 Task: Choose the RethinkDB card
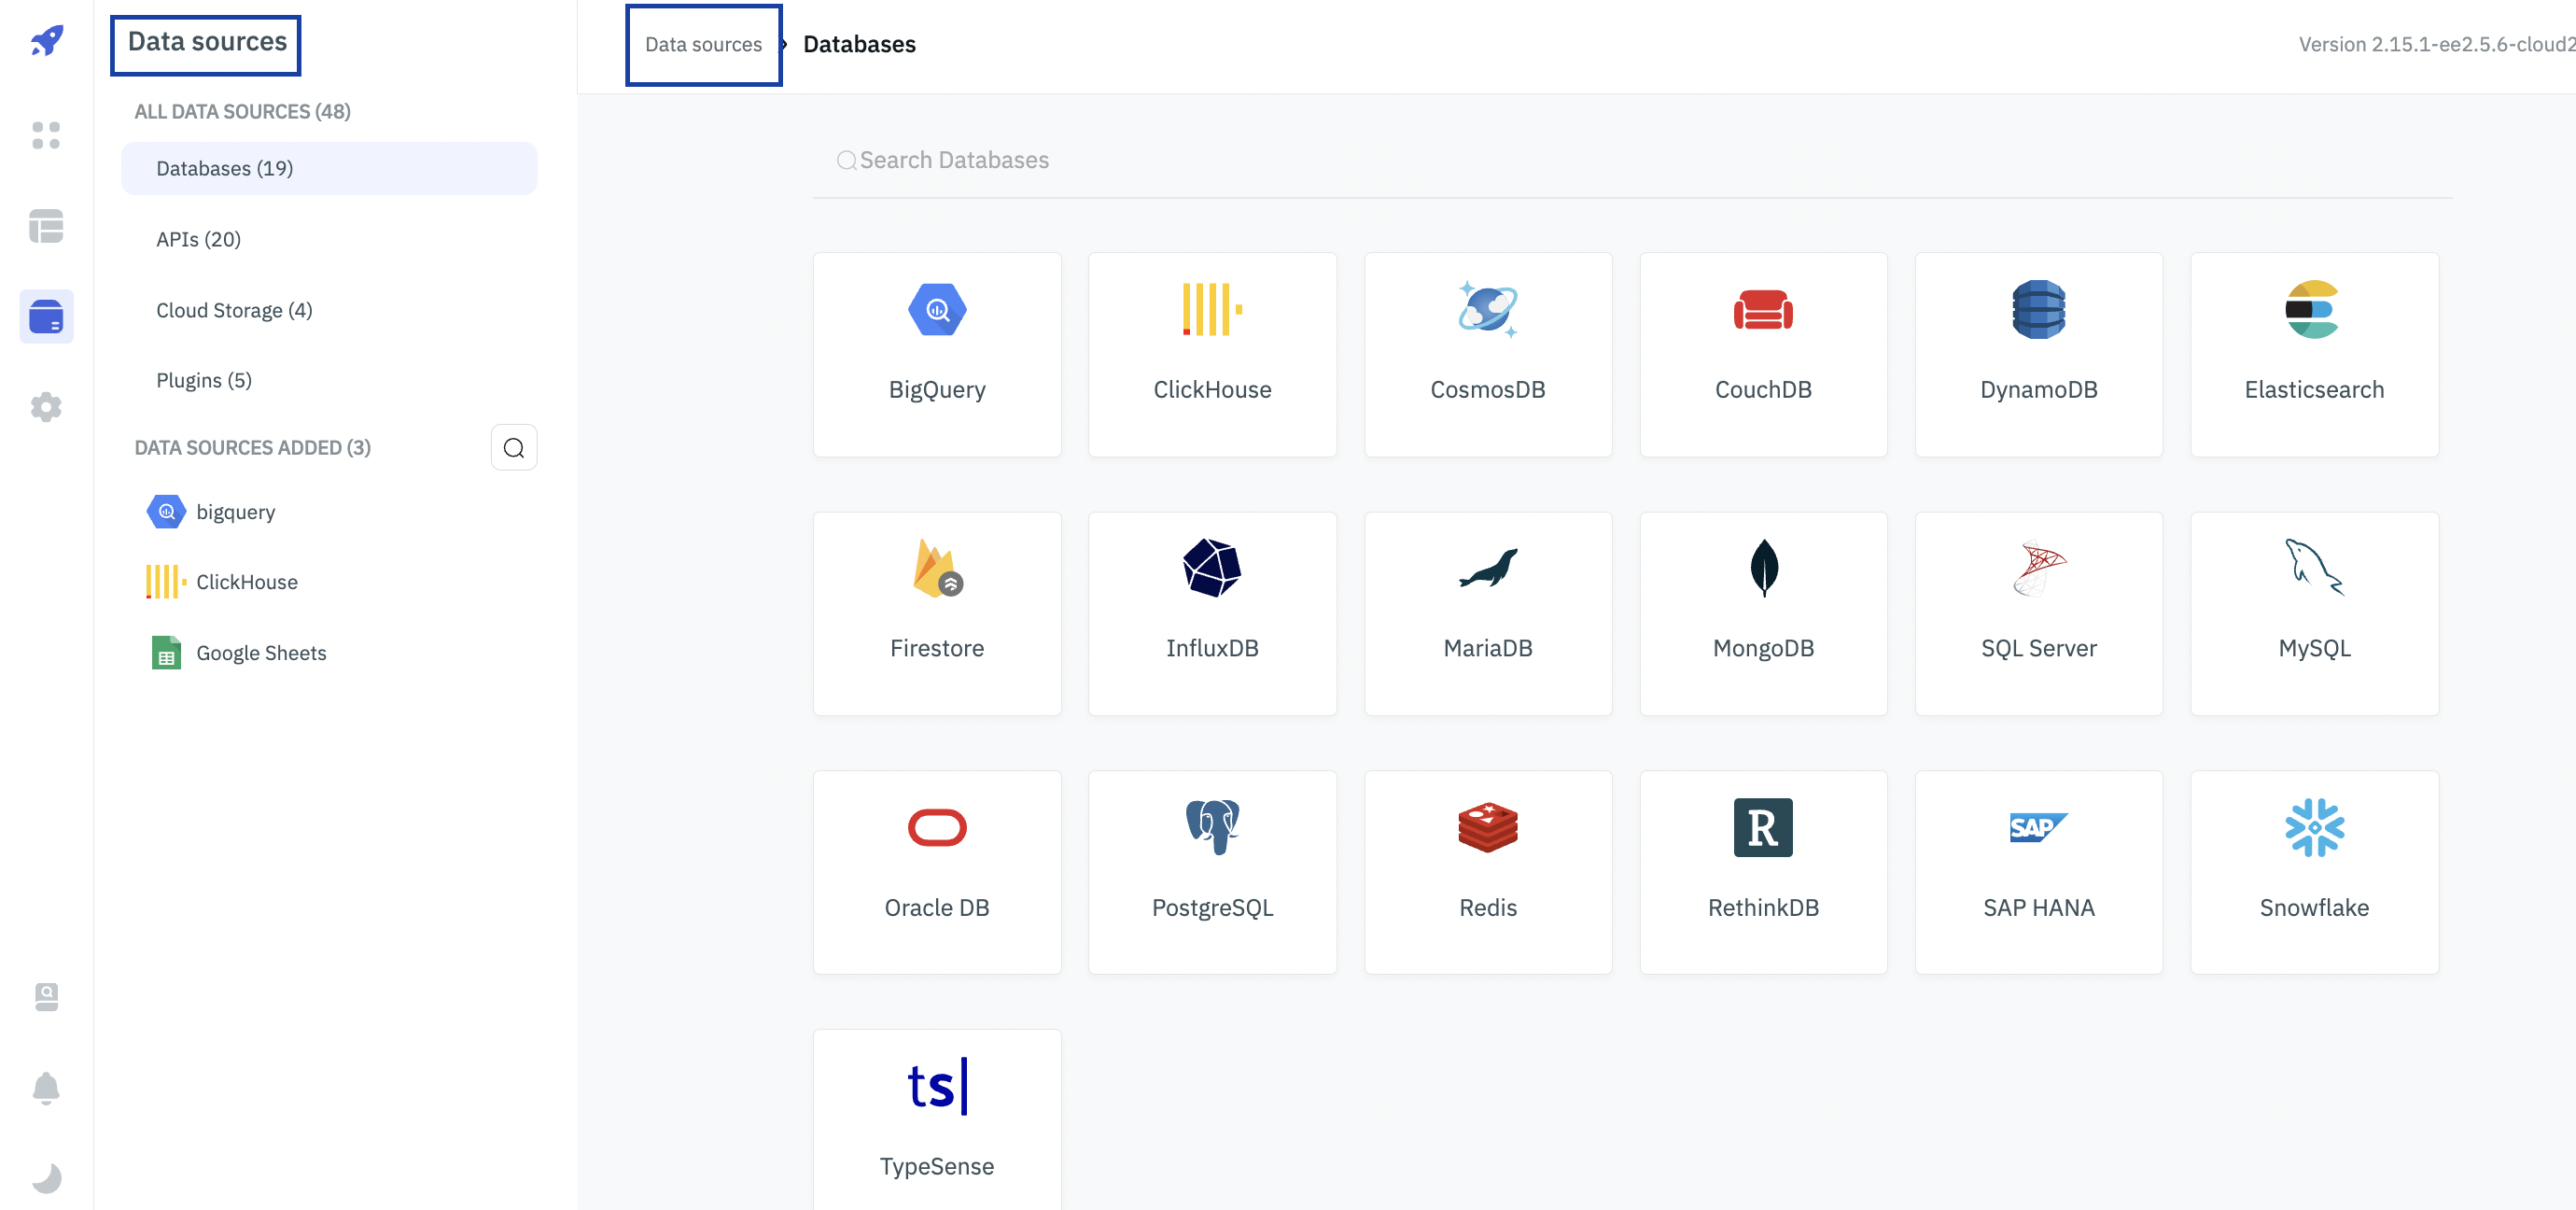(x=1764, y=872)
